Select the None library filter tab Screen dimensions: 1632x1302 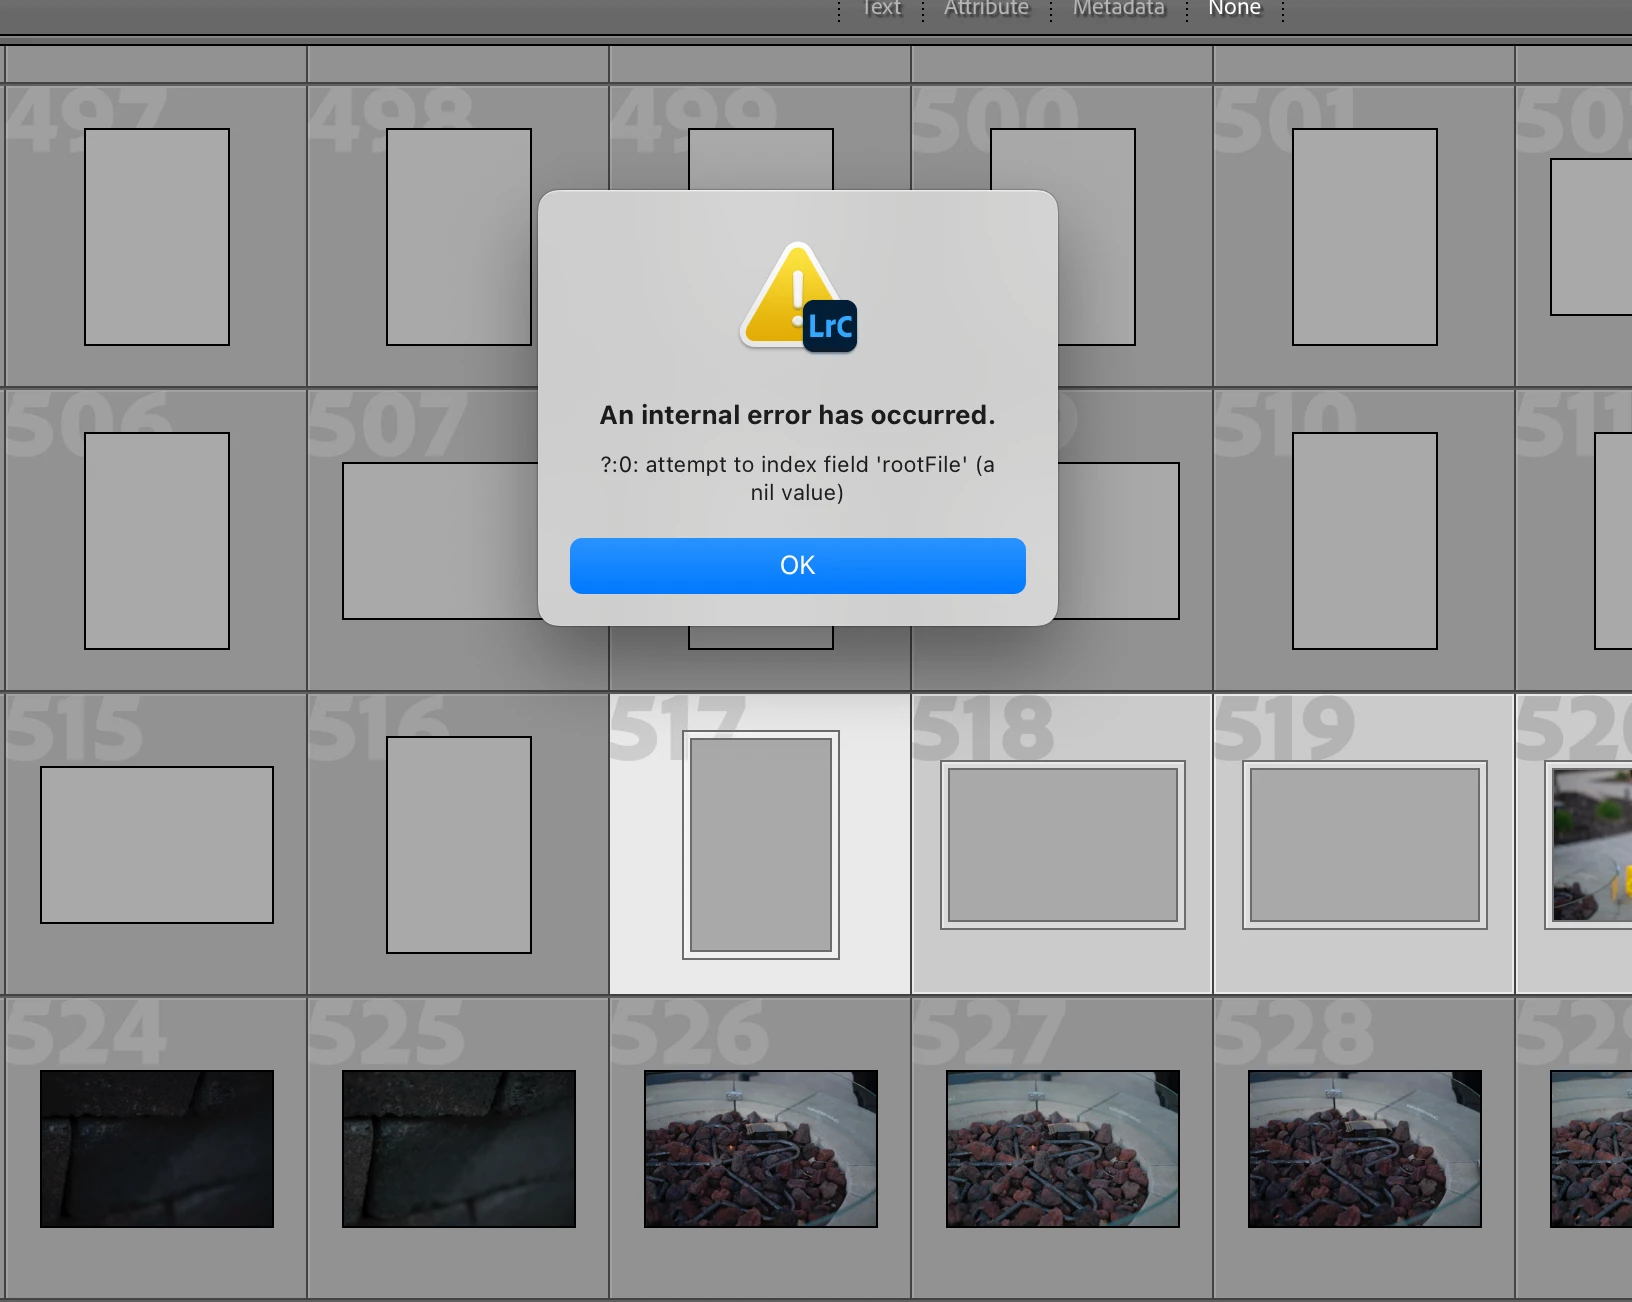(1234, 8)
